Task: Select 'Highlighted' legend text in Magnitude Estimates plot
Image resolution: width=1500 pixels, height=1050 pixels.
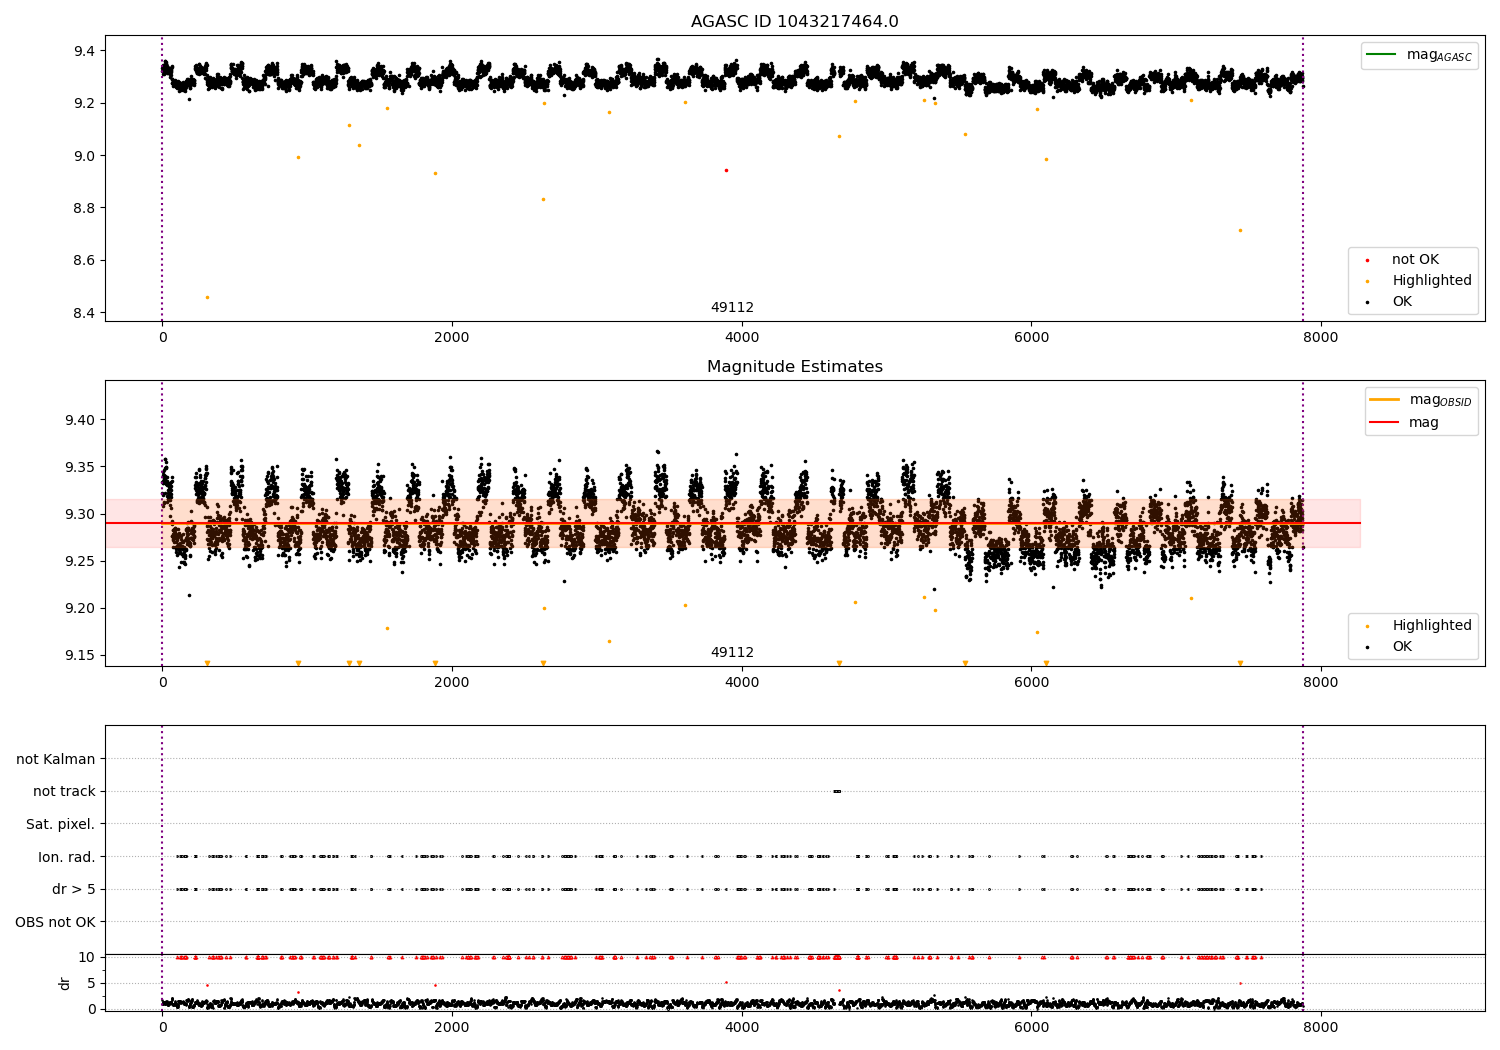Action: point(1432,626)
